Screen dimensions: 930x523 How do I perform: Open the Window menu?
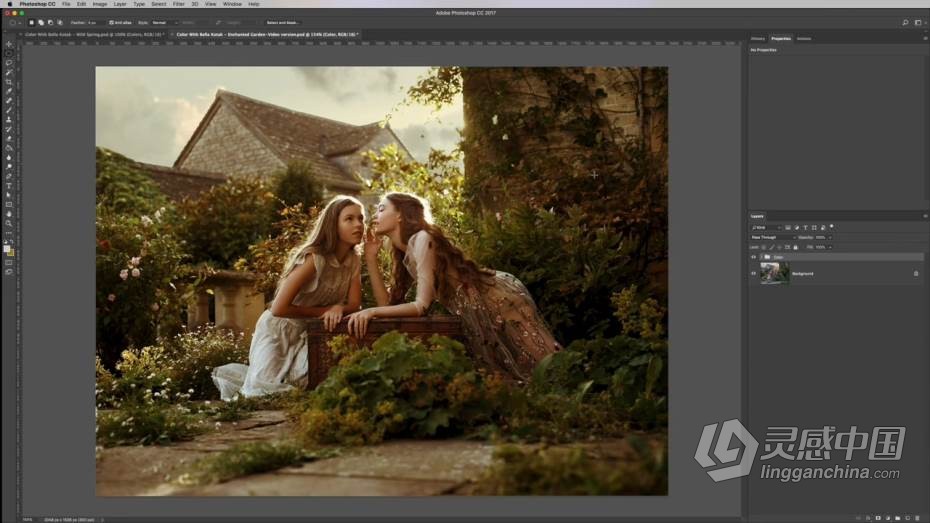[232, 4]
